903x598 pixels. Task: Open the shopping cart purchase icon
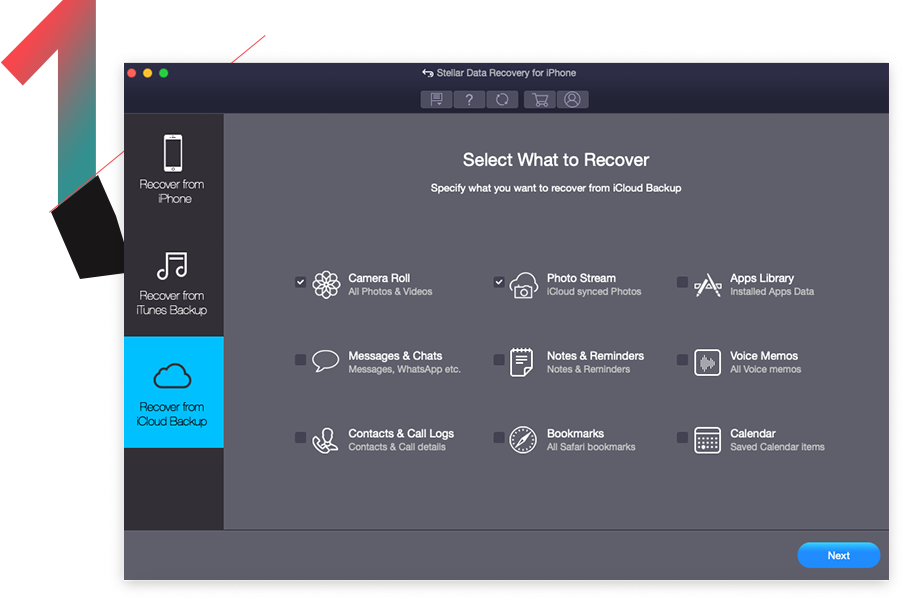tap(540, 99)
